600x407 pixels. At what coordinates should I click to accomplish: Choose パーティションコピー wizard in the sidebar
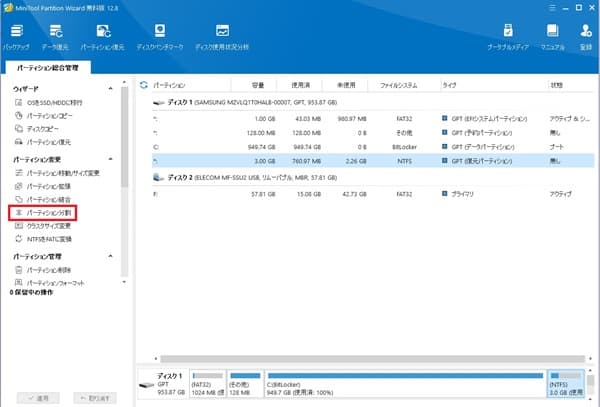44,116
